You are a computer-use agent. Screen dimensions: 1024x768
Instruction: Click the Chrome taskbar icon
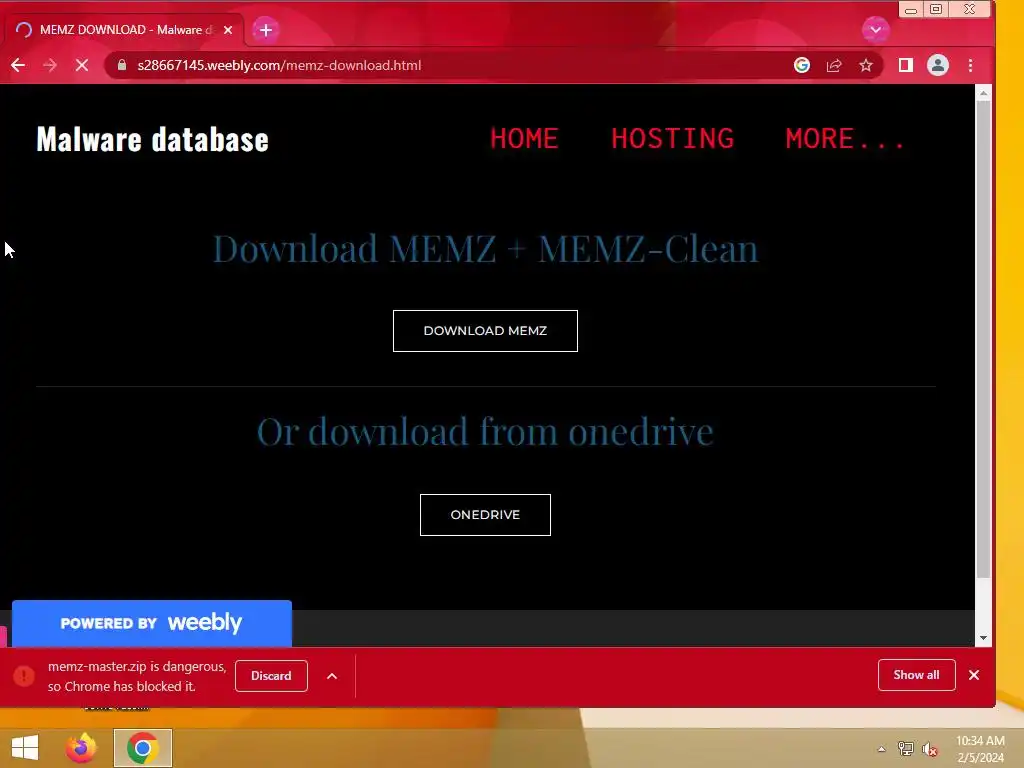coord(142,748)
